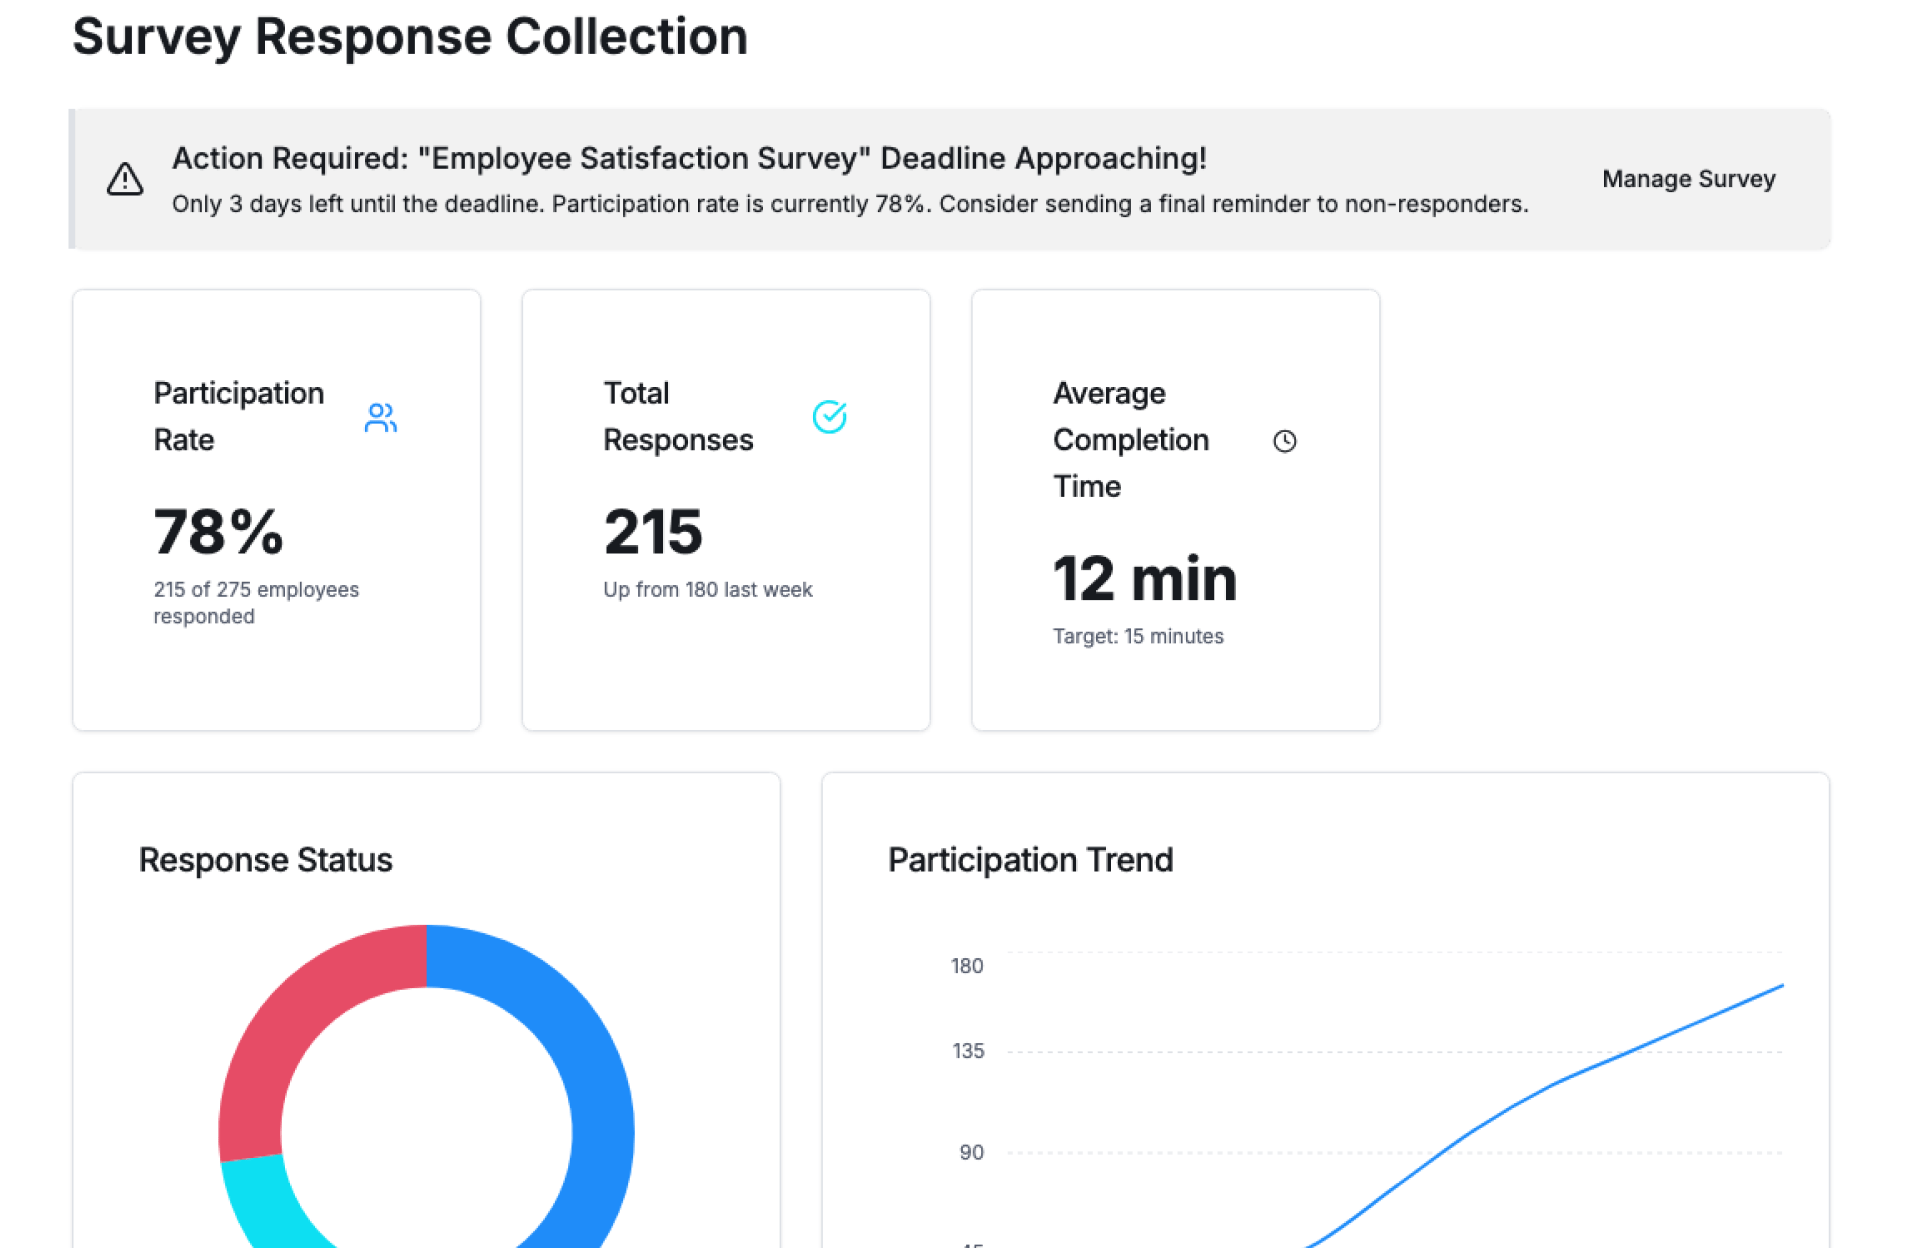The width and height of the screenshot is (1920, 1248).
Task: Click the people icon on Participation Rate
Action: click(x=380, y=417)
